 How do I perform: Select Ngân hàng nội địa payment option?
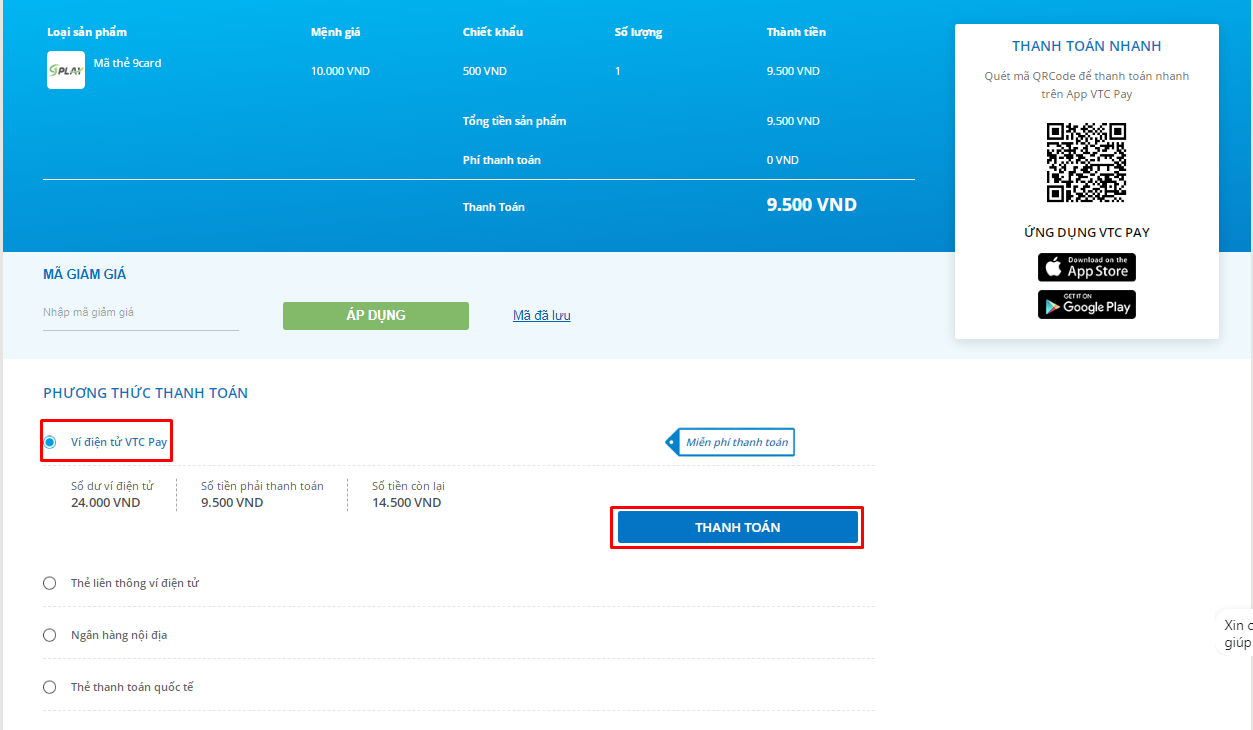pyautogui.click(x=50, y=635)
